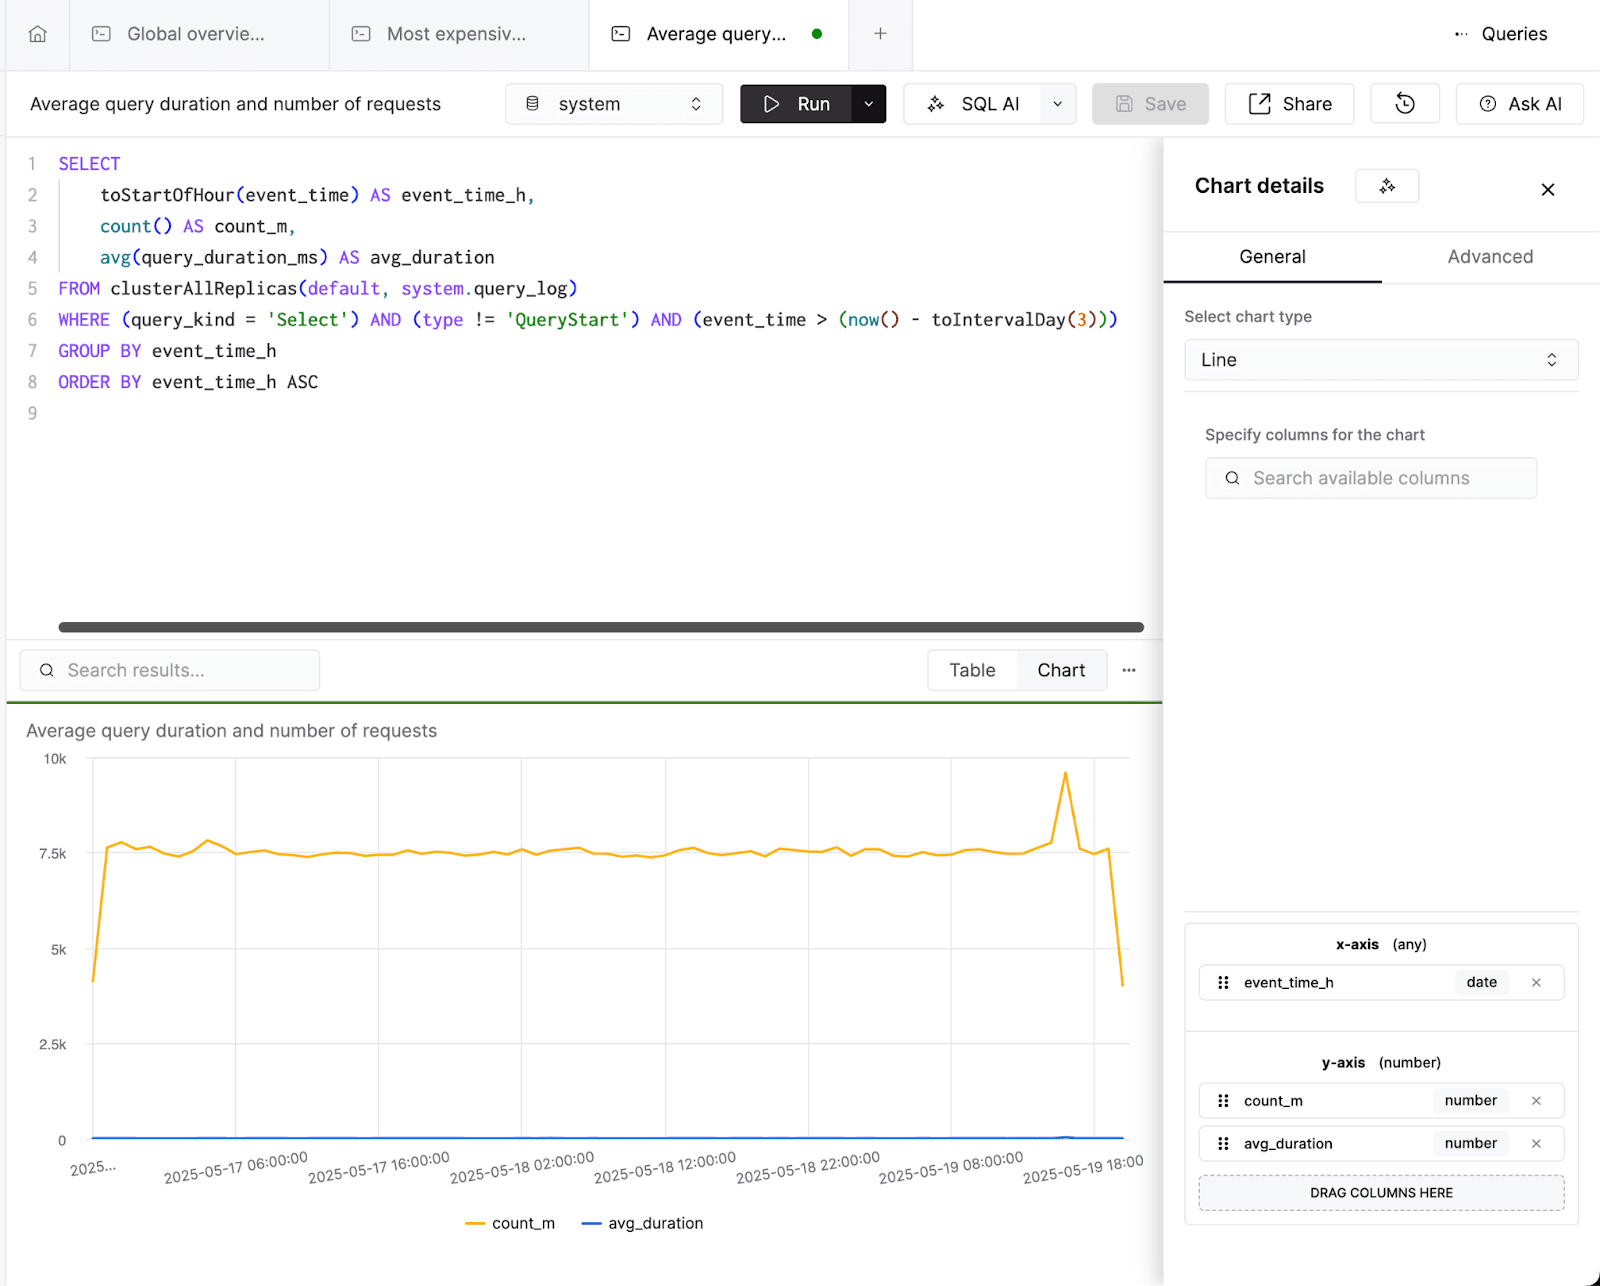1600x1286 pixels.
Task: Toggle the count_m legend series
Action: [x=510, y=1223]
